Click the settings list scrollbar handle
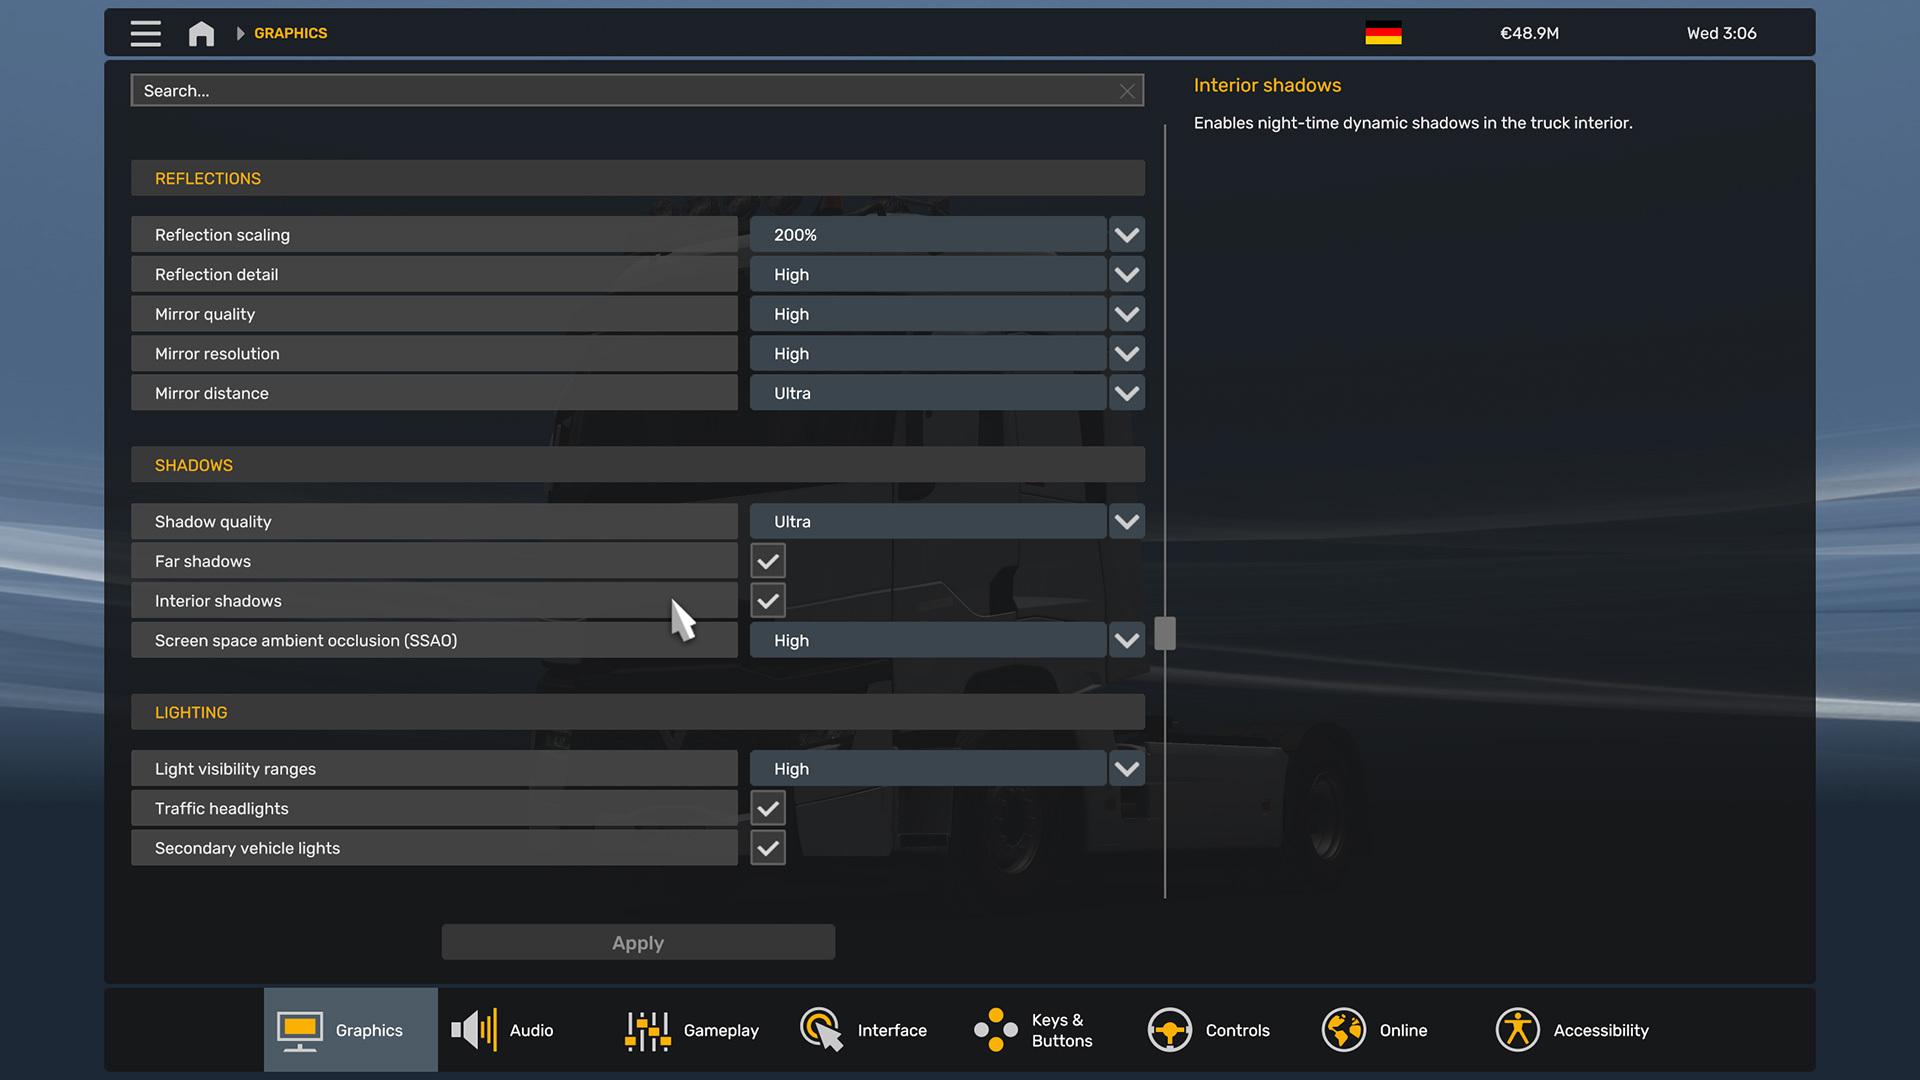Viewport: 1920px width, 1080px height. pyautogui.click(x=1165, y=633)
